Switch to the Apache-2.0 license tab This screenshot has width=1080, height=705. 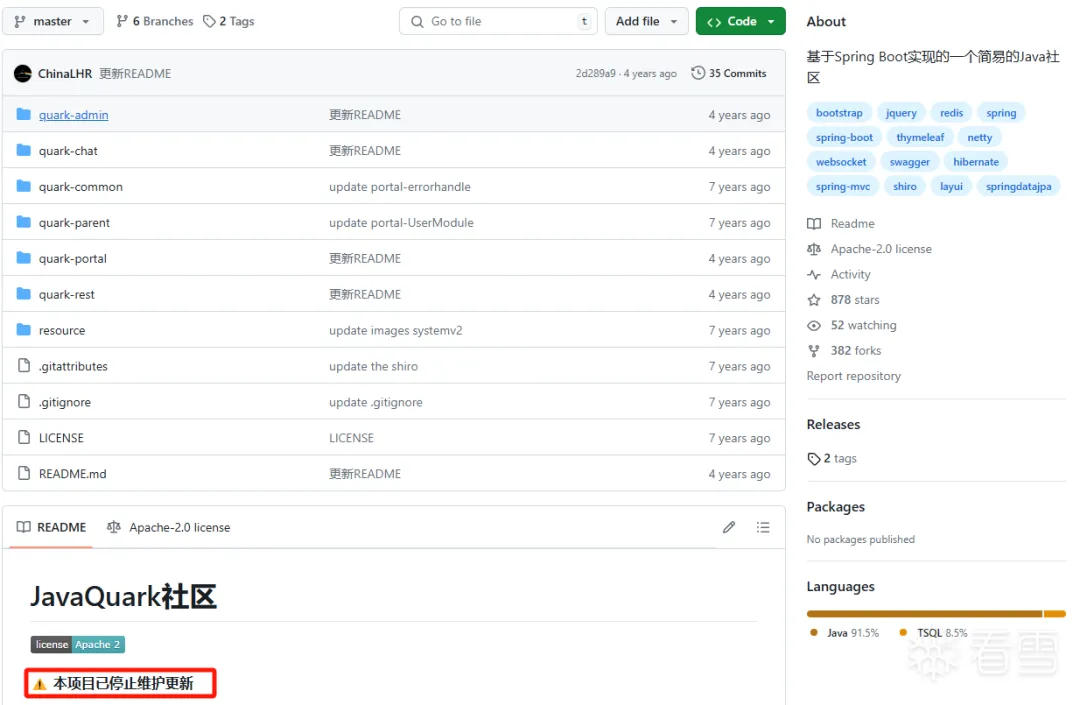click(169, 527)
